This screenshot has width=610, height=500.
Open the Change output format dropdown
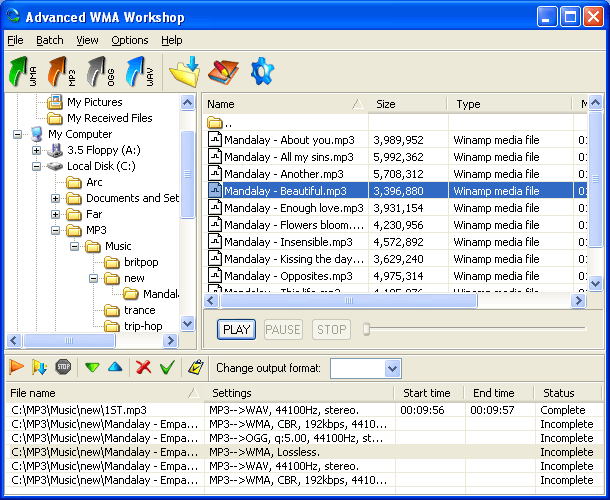coord(392,368)
